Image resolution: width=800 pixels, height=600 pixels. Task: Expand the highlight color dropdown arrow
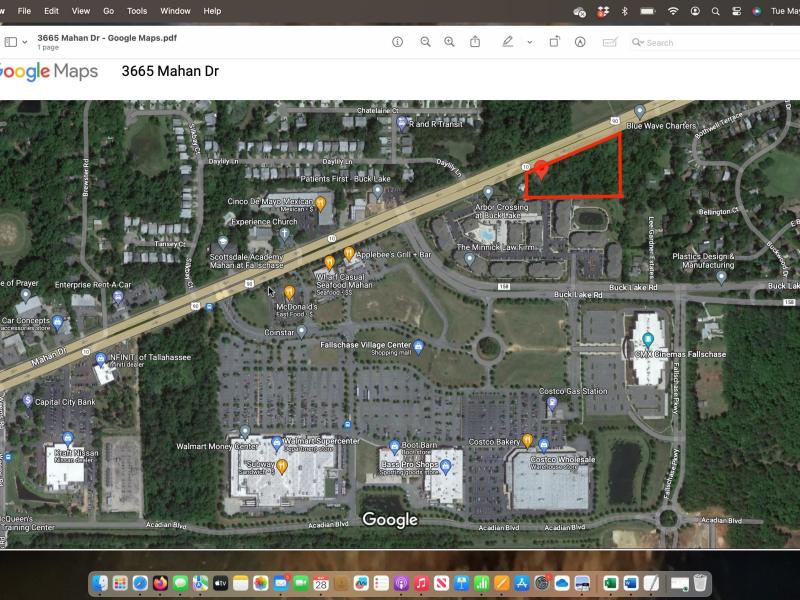530,42
